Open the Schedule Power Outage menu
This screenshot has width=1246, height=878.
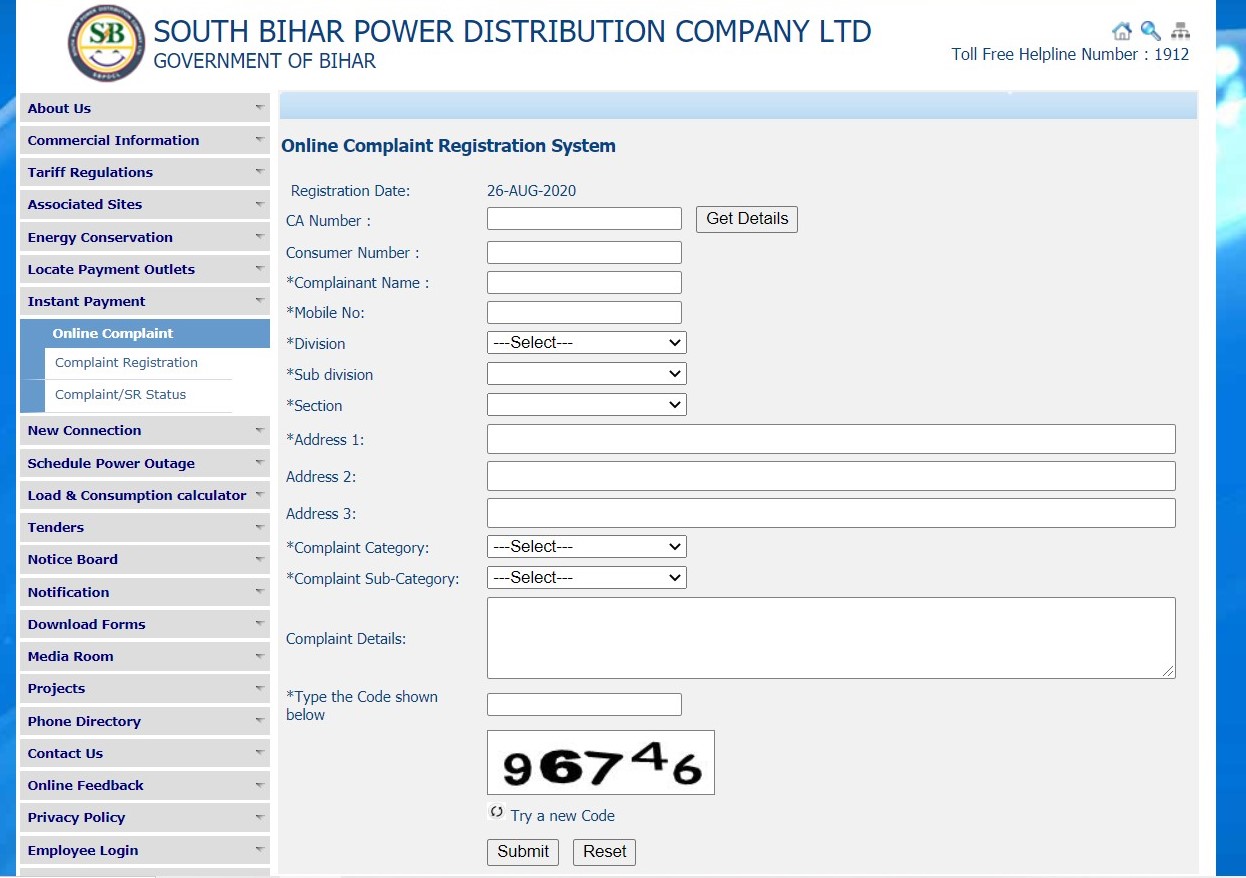click(145, 463)
